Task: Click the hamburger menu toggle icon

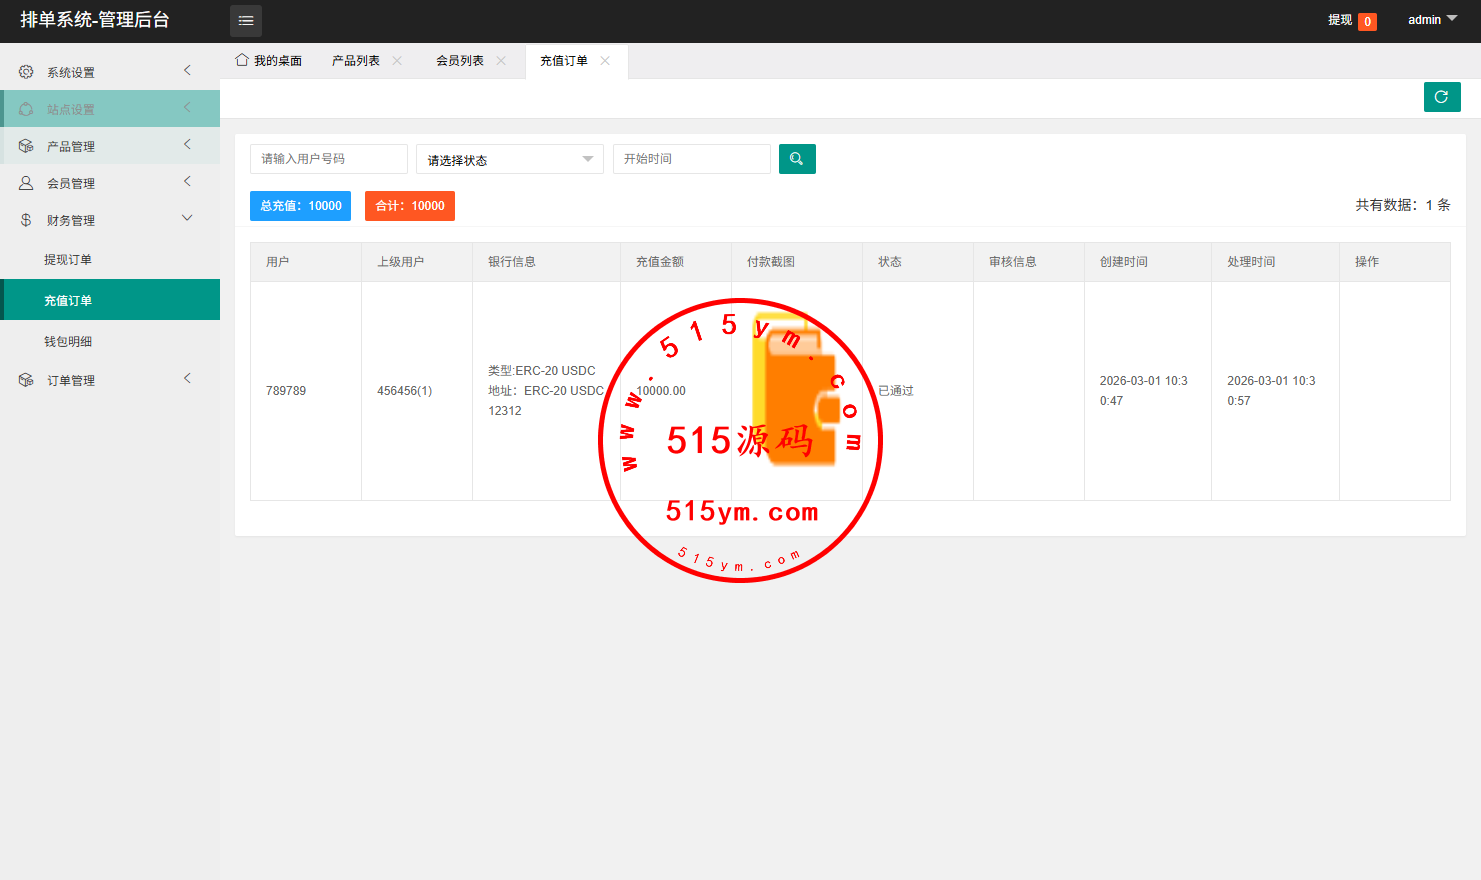Action: click(246, 21)
